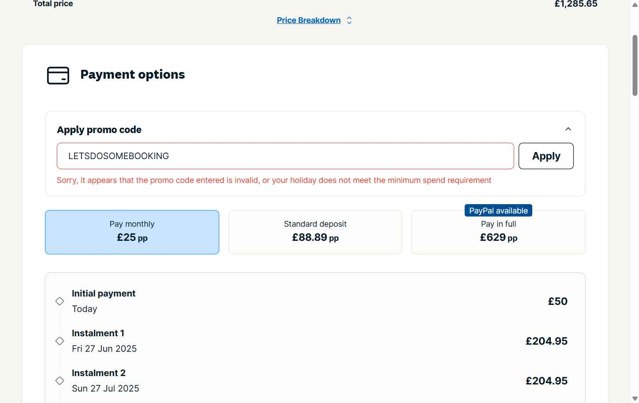
Task: Click the payment card icon beside Payment options
Action: point(58,75)
